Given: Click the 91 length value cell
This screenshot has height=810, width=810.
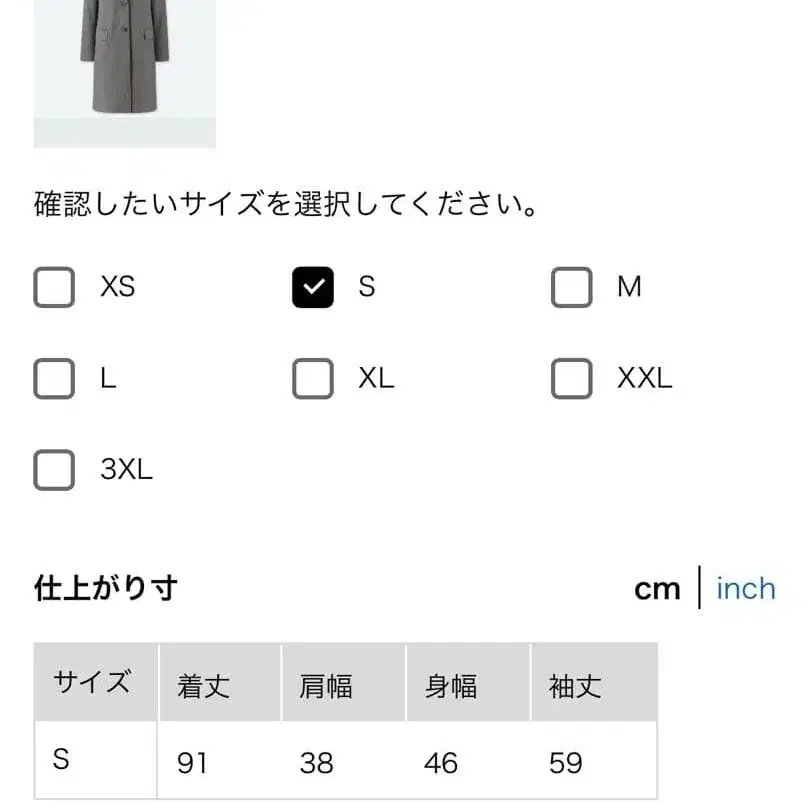Looking at the screenshot, I should [192, 764].
